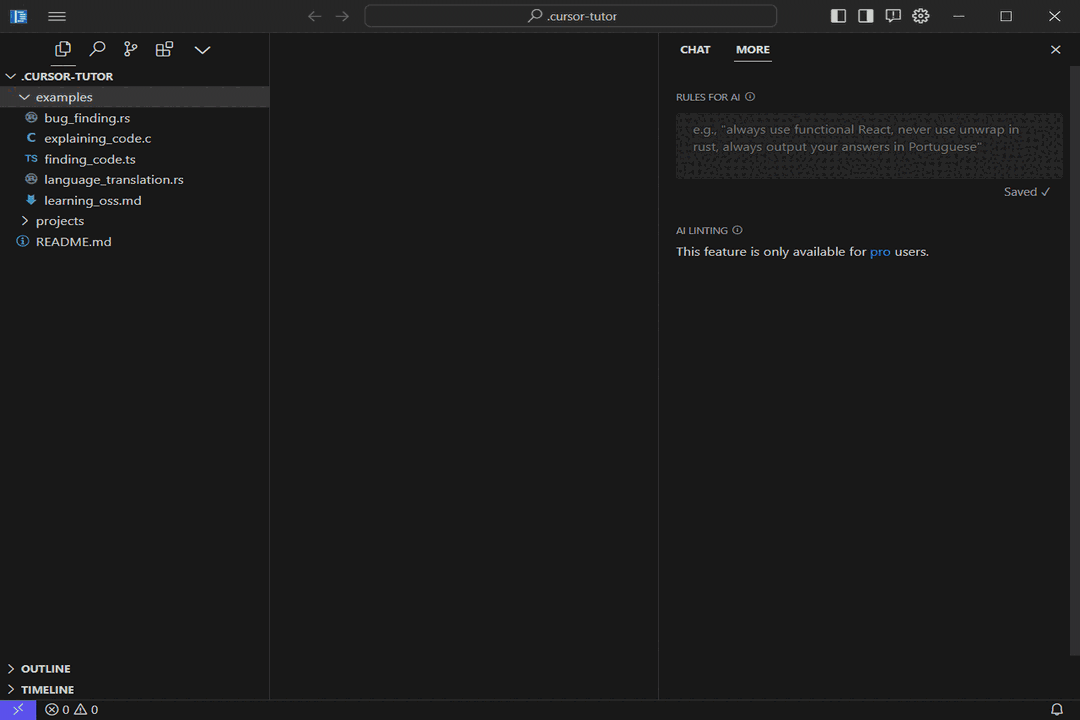Screen dimensions: 1080x720
Task: Open the bug_finding.rs file
Action: coord(85,117)
